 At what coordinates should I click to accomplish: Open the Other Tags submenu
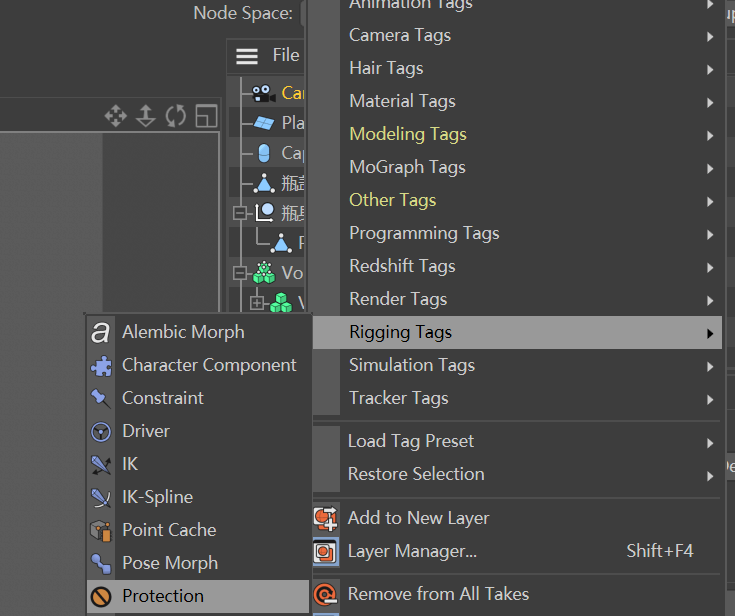(517, 201)
